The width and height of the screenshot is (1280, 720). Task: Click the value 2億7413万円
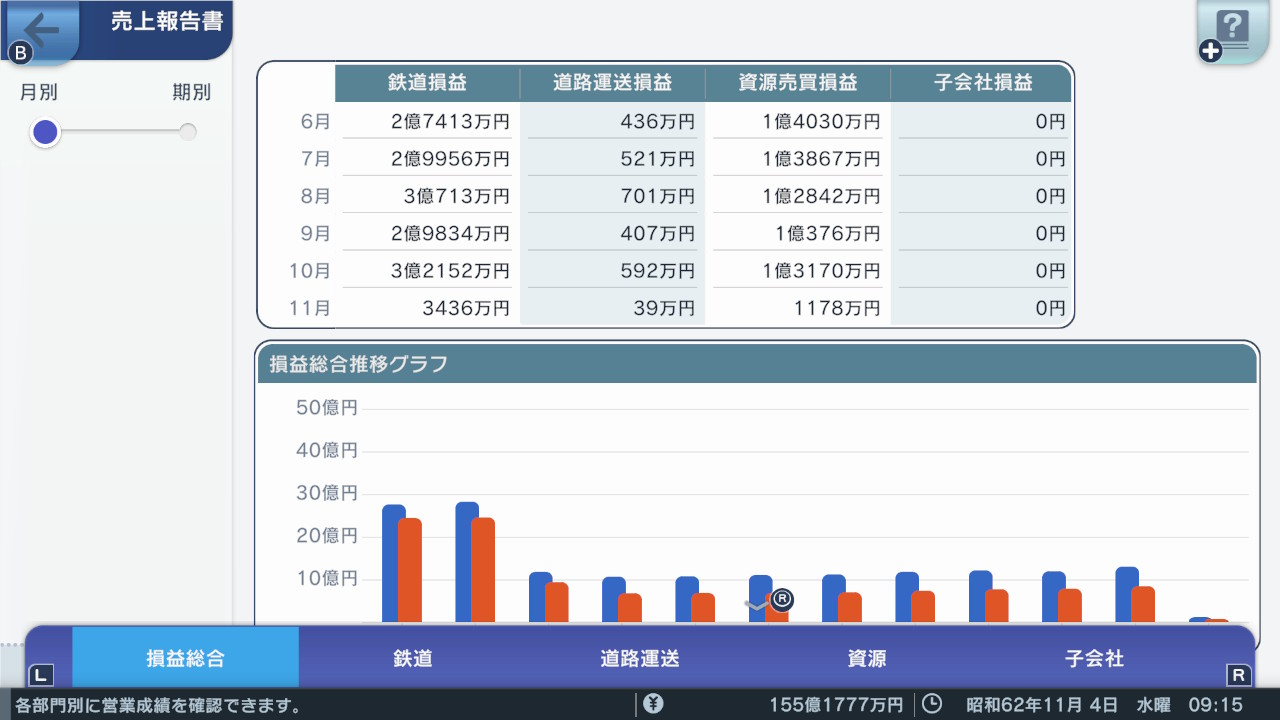click(x=450, y=122)
